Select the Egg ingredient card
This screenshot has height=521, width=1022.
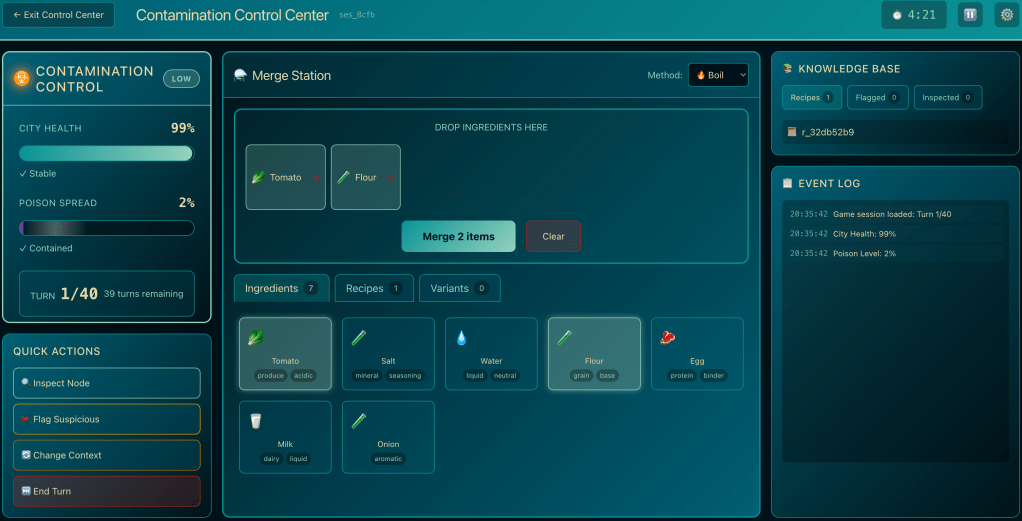pos(697,353)
